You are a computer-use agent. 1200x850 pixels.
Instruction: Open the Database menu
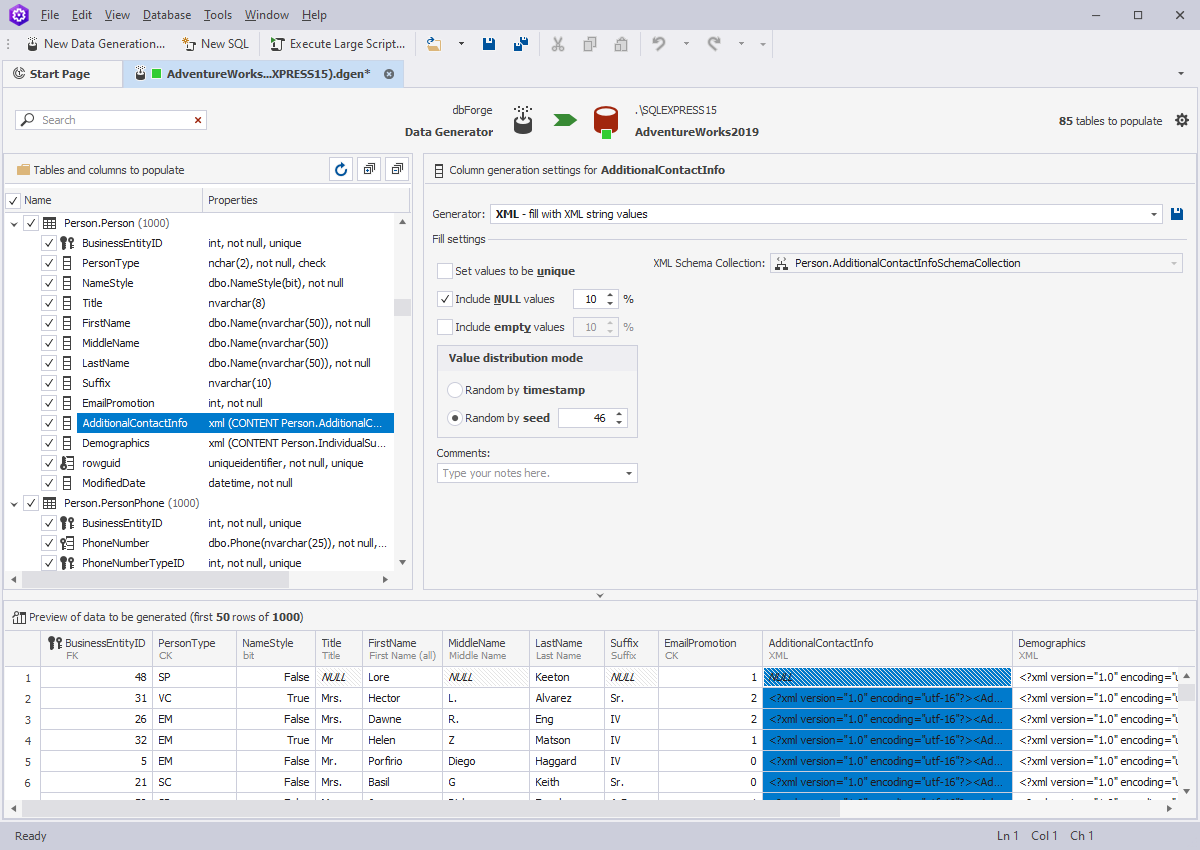pos(166,14)
